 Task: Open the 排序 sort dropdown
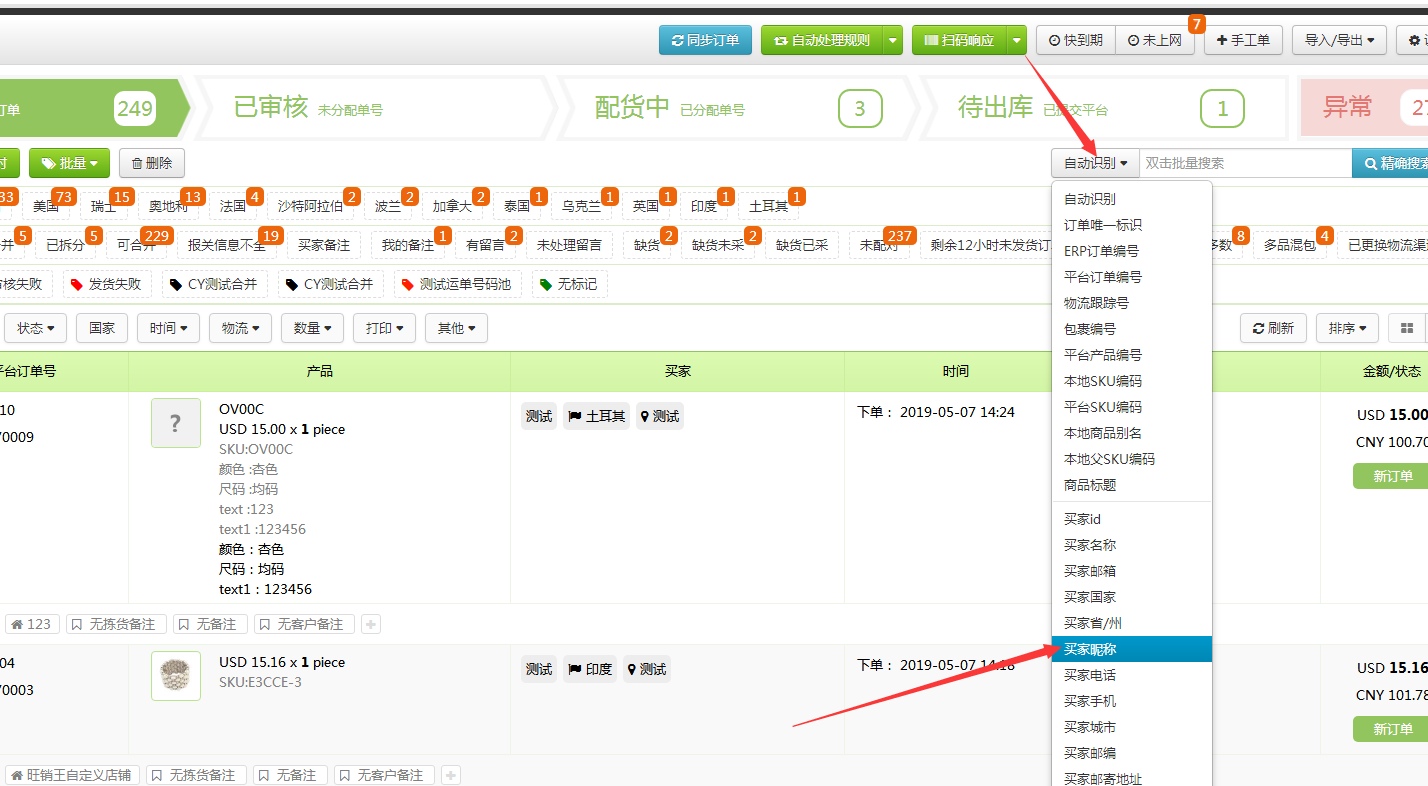click(x=1348, y=328)
